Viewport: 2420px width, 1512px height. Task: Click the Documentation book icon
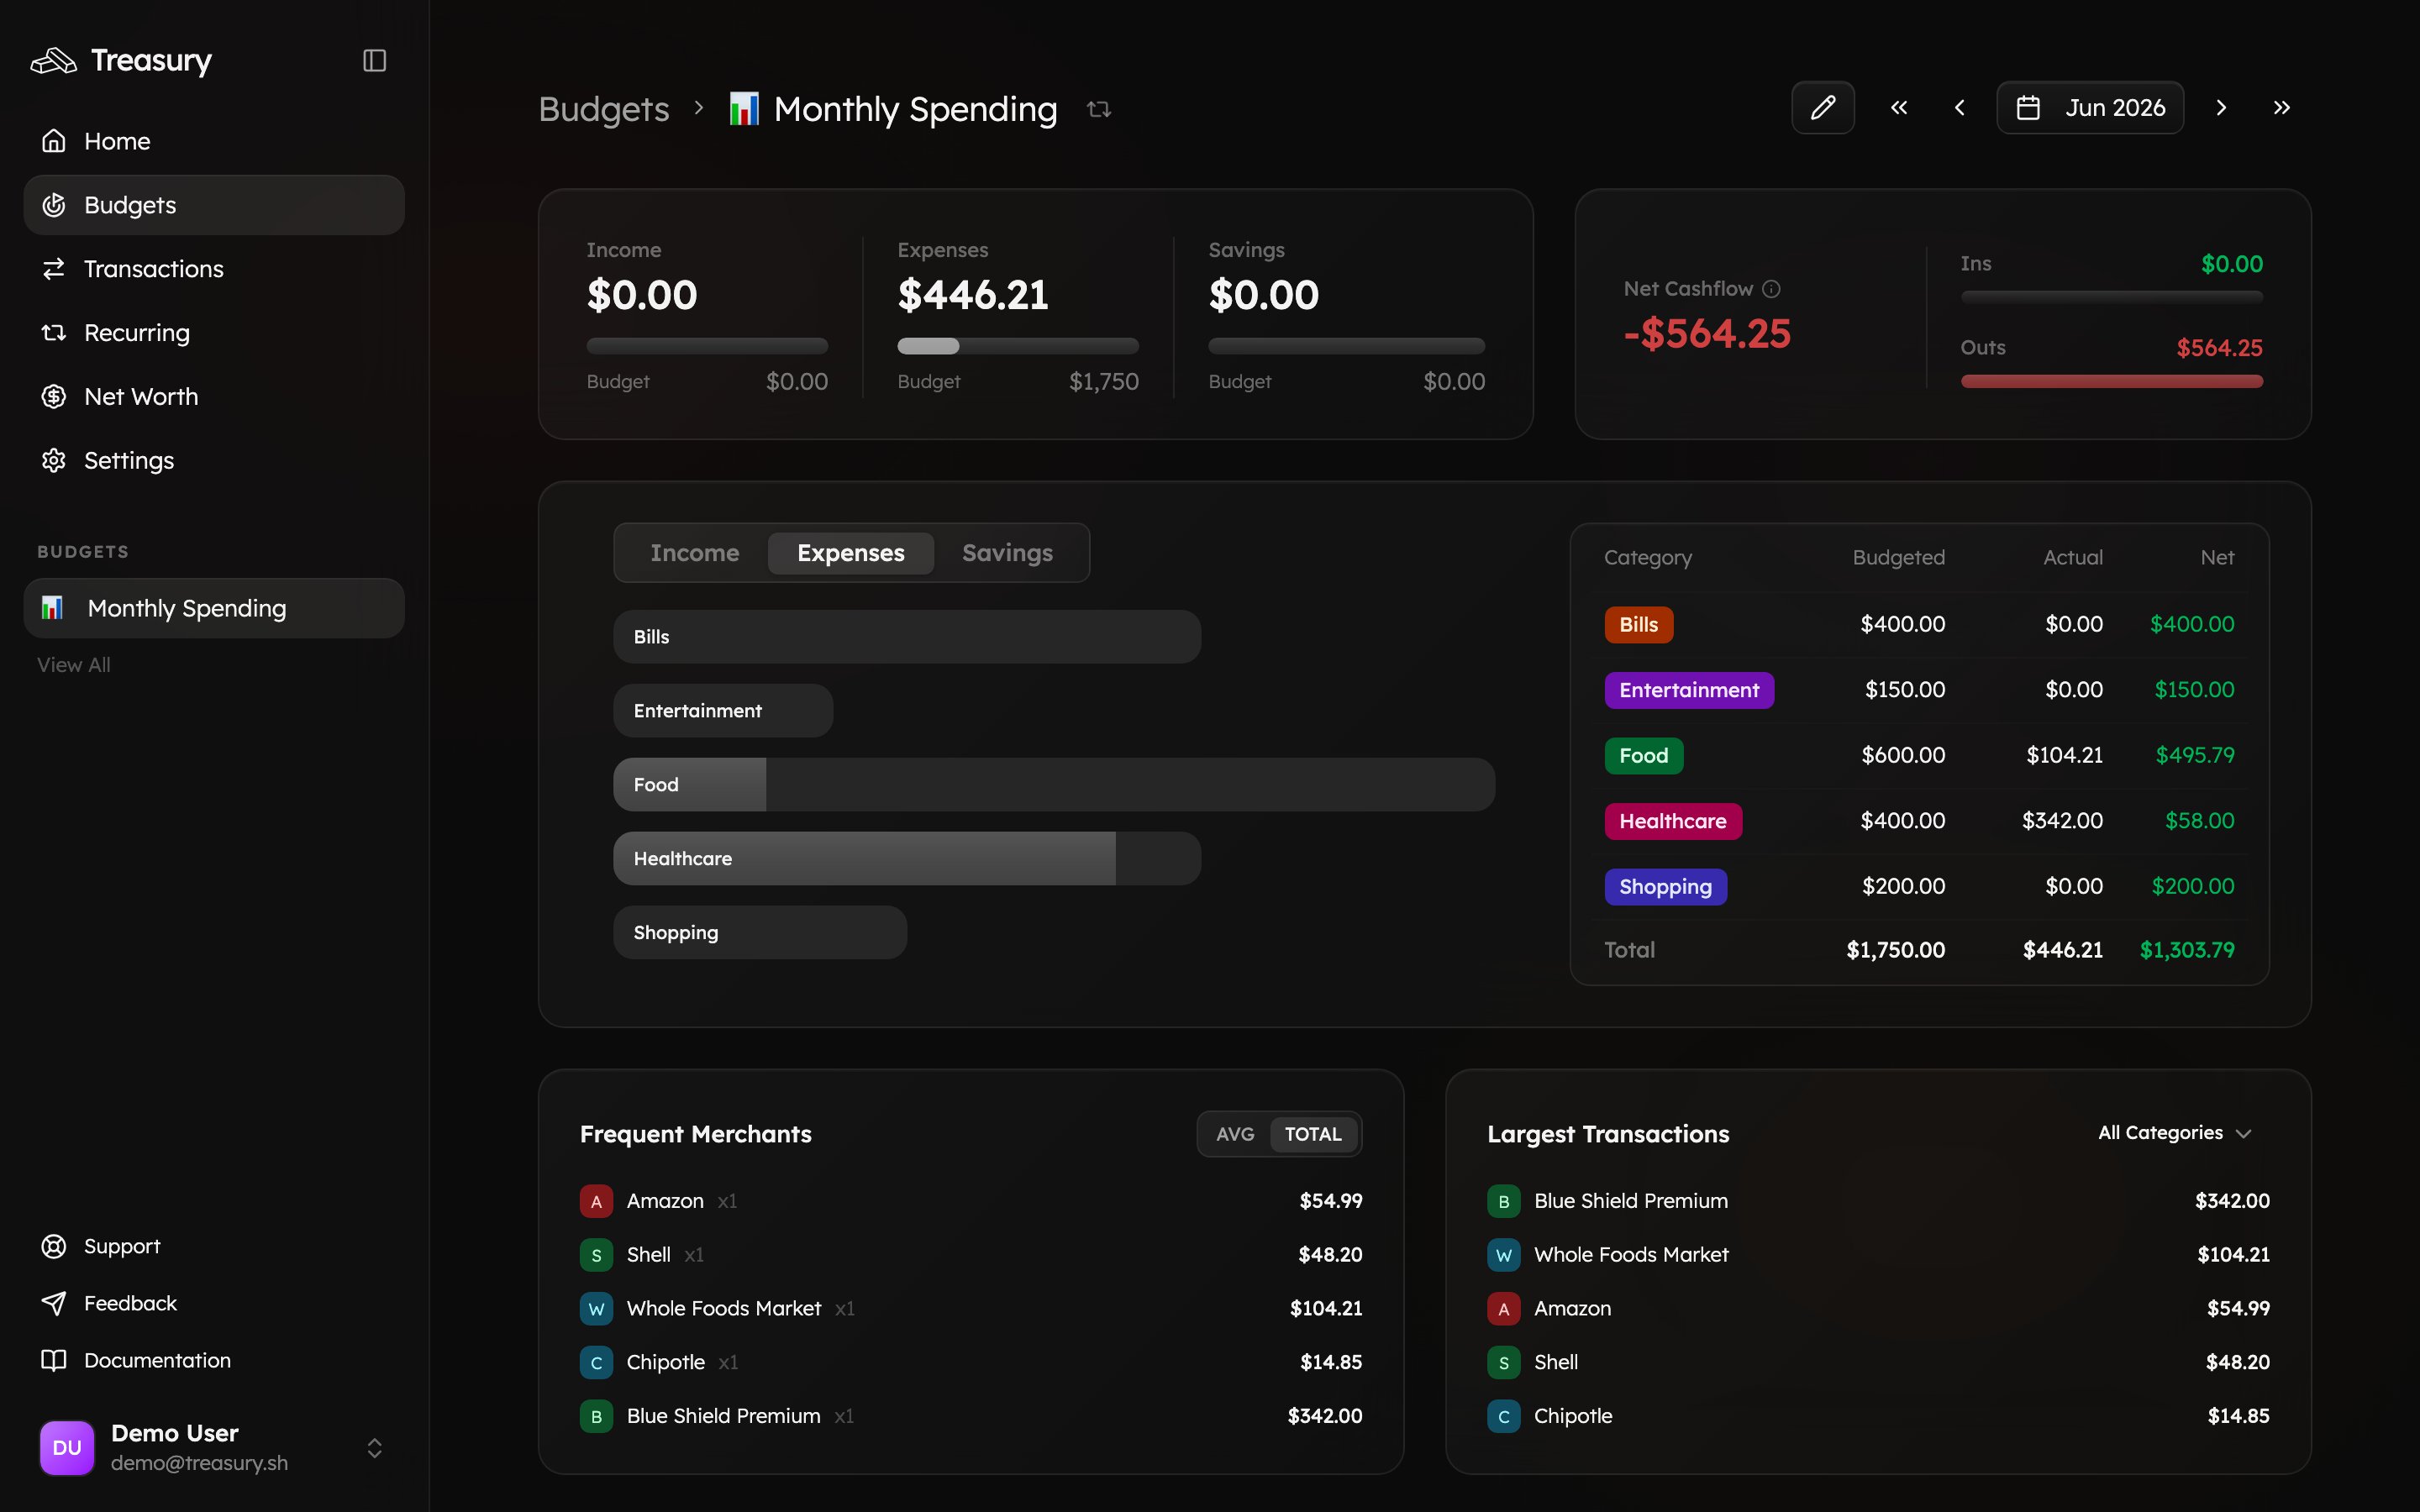tap(54, 1360)
